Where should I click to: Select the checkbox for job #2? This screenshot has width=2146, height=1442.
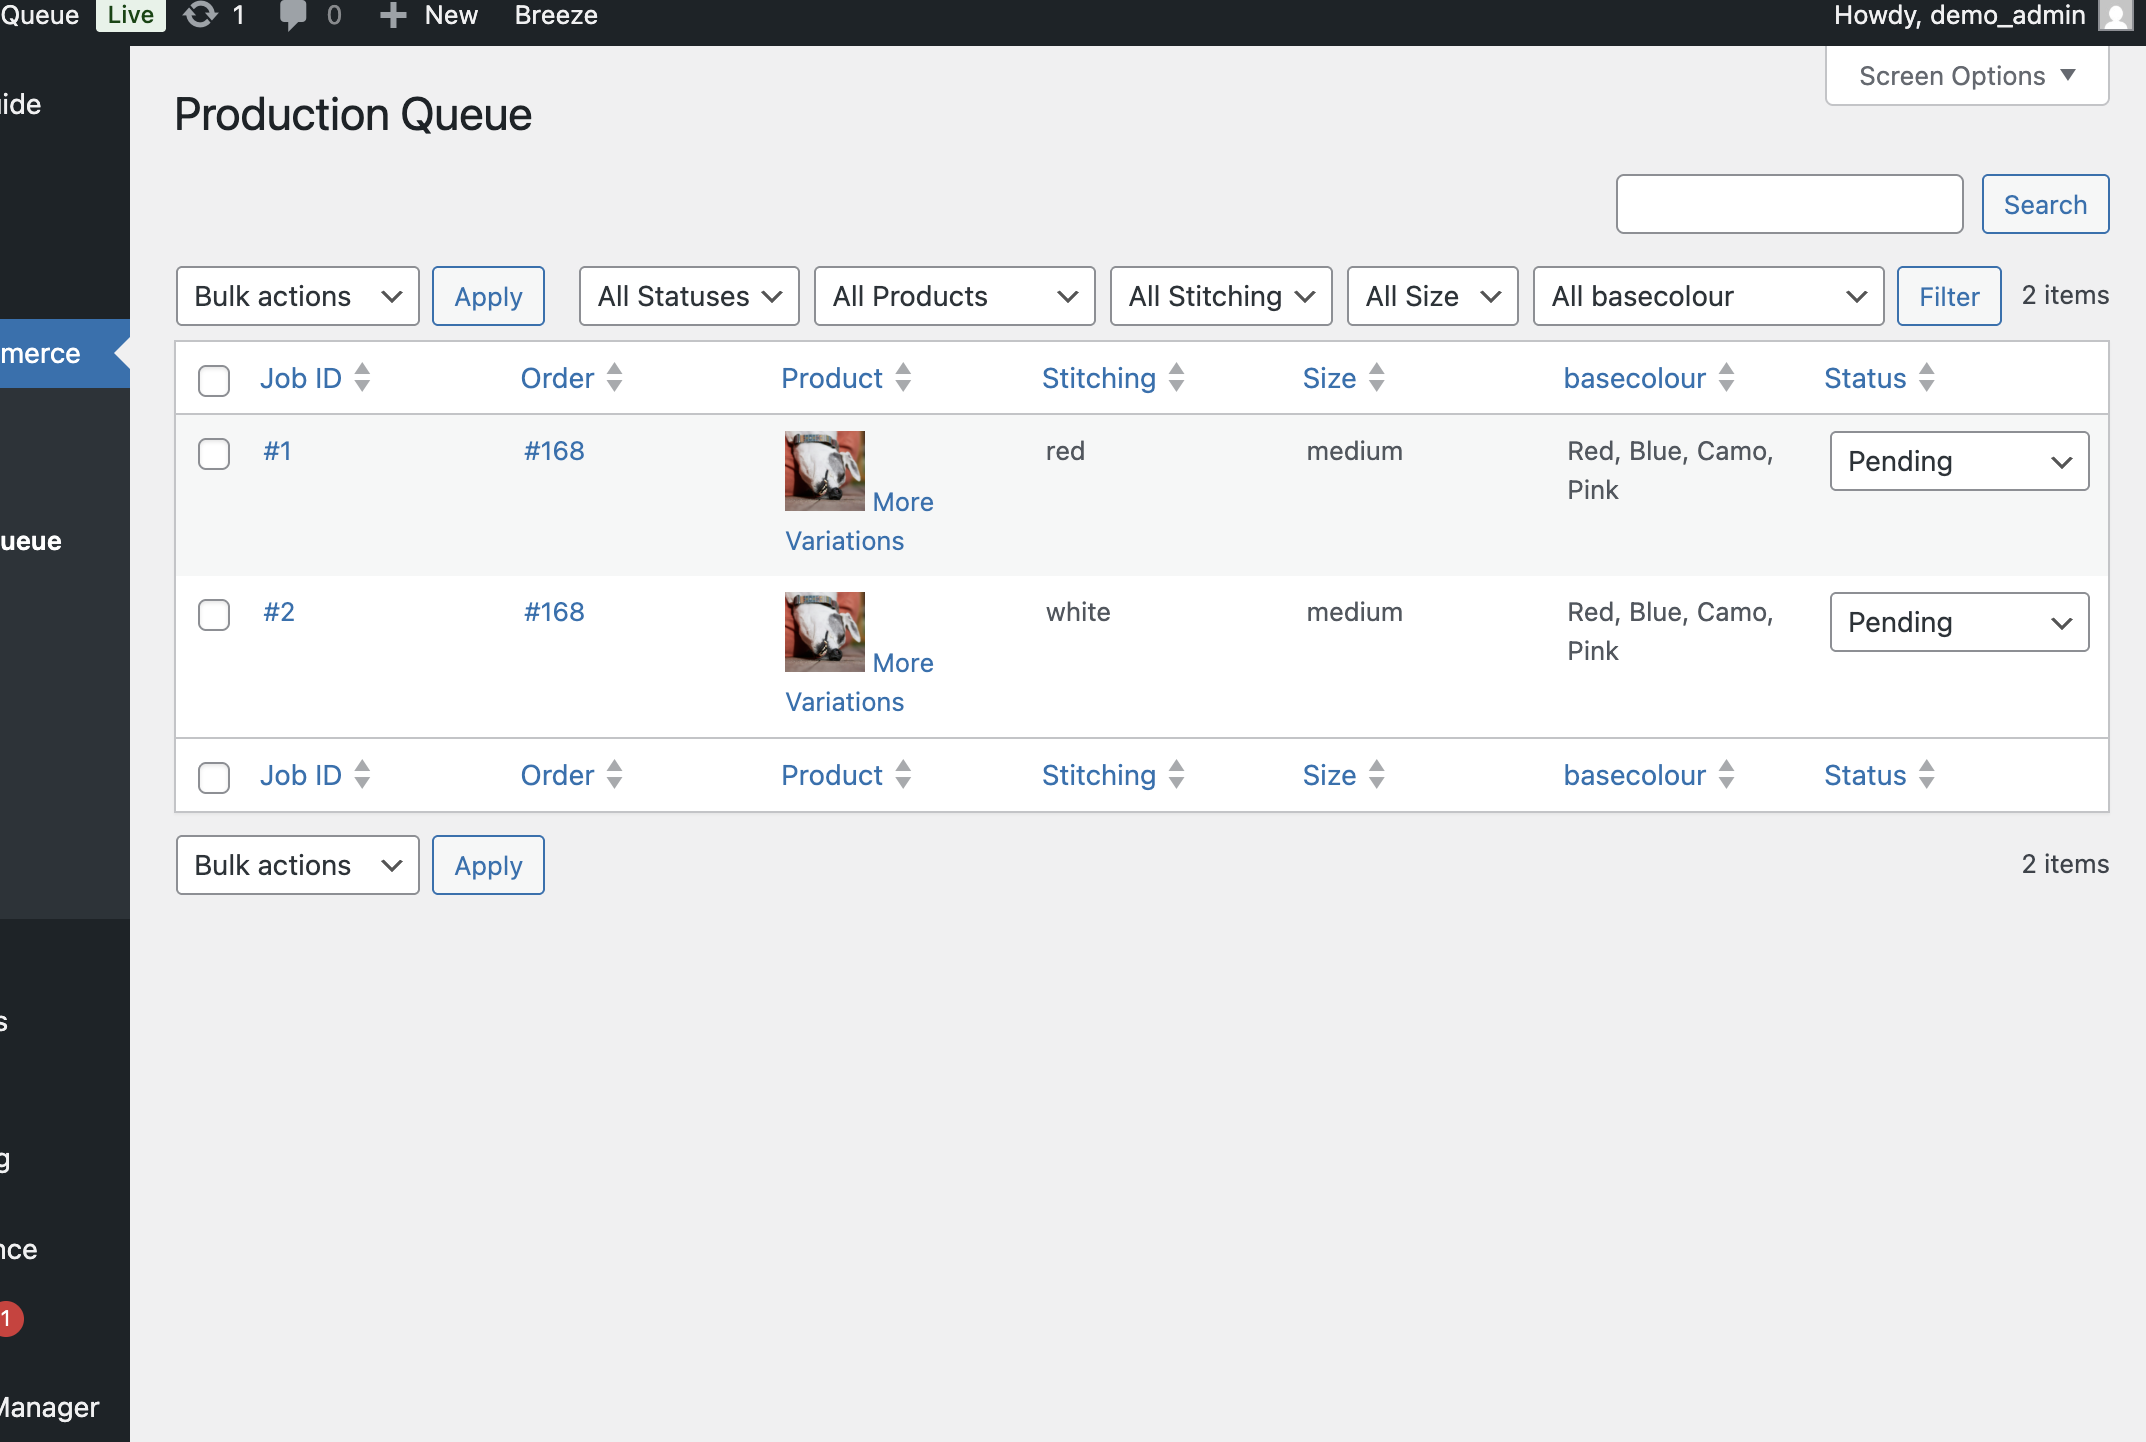coord(214,614)
